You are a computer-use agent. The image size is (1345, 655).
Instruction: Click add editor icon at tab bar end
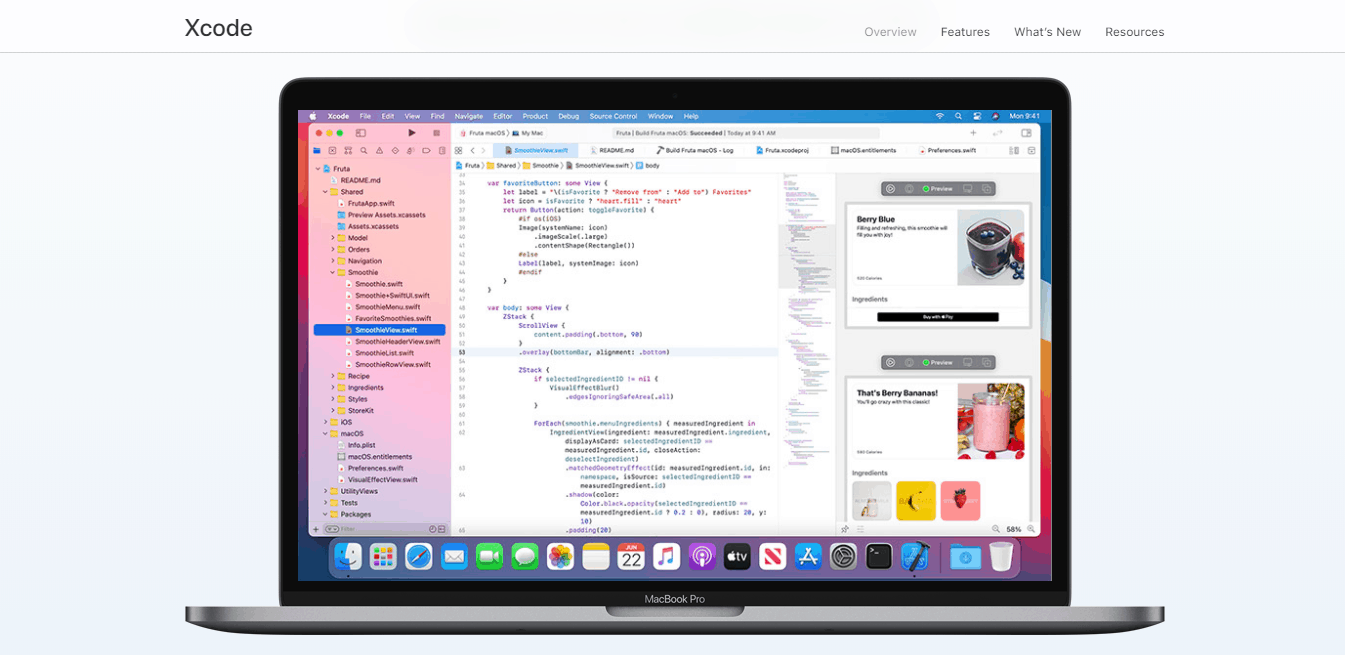1030,150
